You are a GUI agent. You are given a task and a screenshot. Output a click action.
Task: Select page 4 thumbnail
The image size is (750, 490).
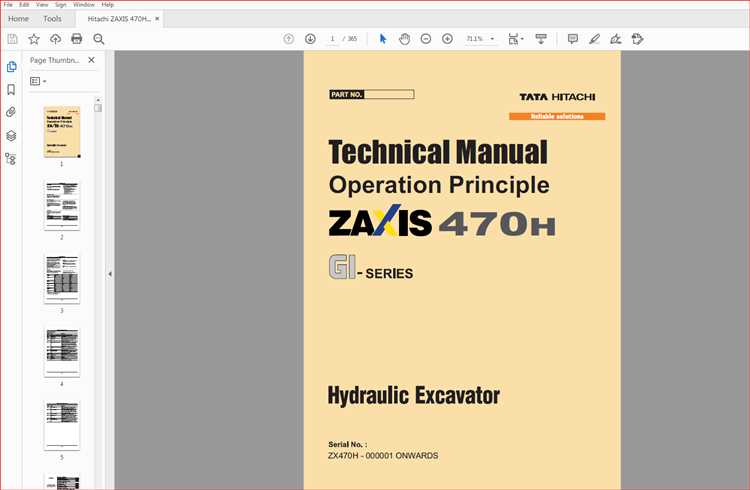pos(62,352)
